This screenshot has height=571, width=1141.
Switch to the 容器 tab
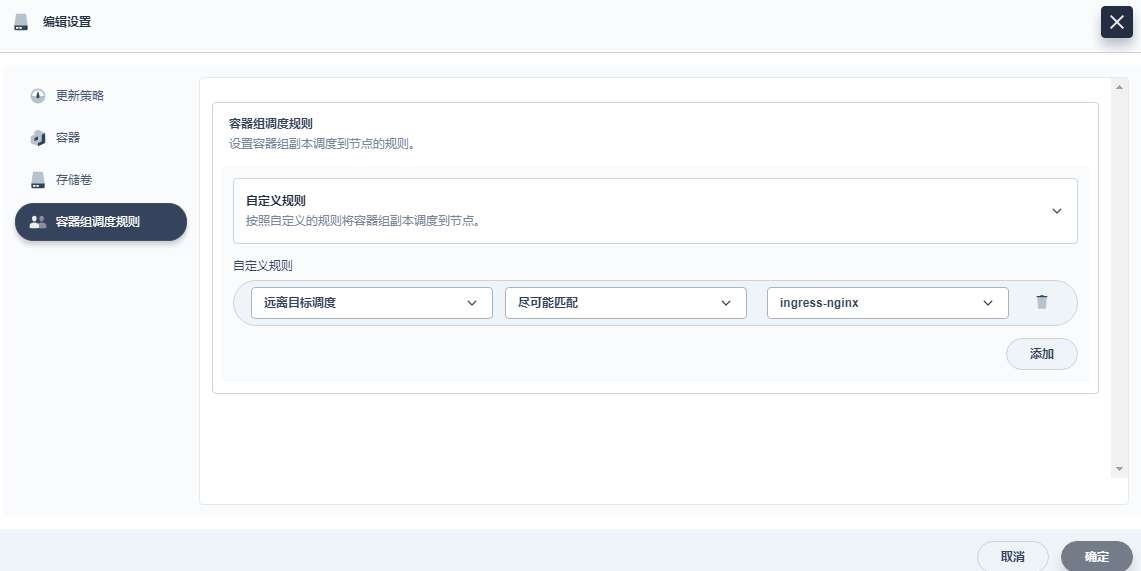(100, 137)
